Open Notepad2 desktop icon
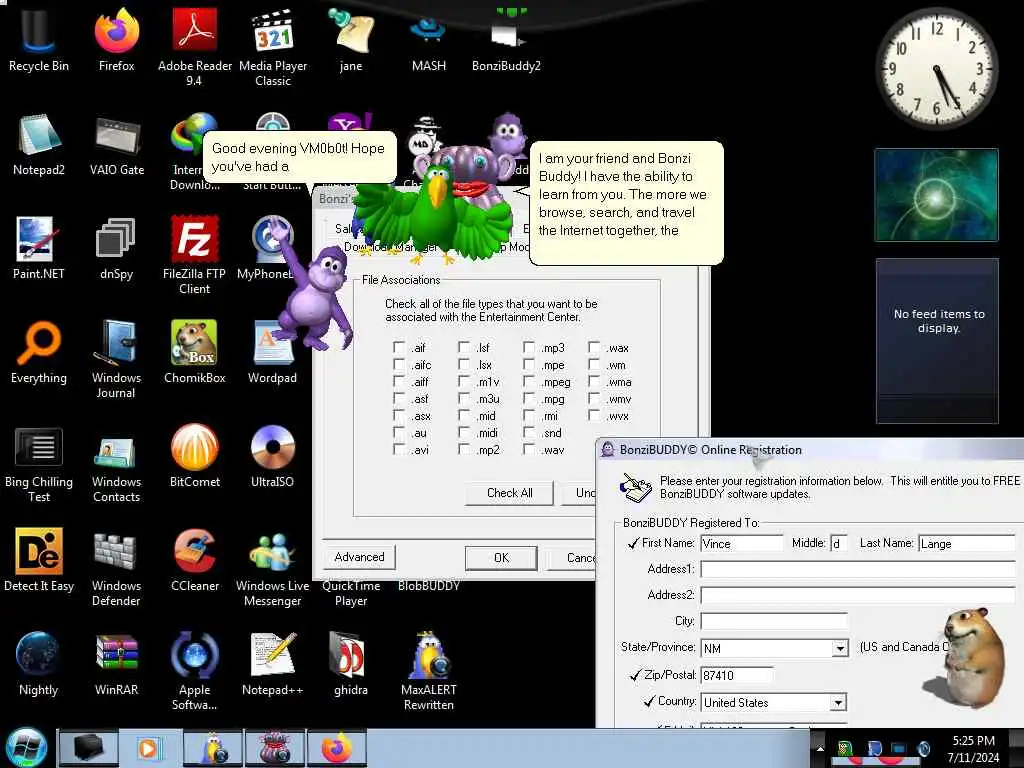Viewport: 1024px width, 768px height. click(x=39, y=145)
